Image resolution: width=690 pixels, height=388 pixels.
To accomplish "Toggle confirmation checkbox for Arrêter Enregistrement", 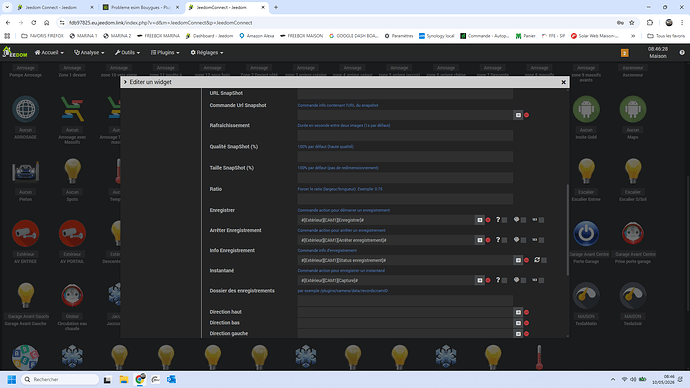I will point(505,240).
